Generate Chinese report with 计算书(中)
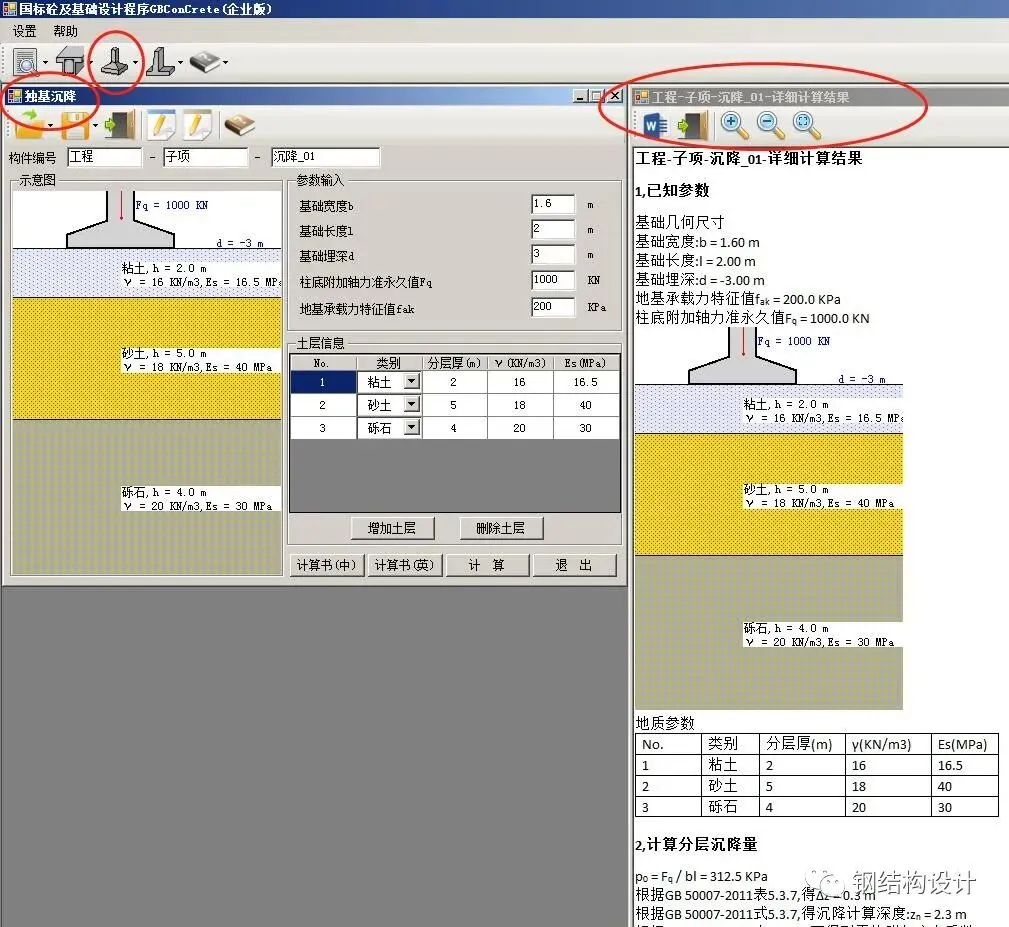This screenshot has width=1009, height=927. click(x=326, y=565)
